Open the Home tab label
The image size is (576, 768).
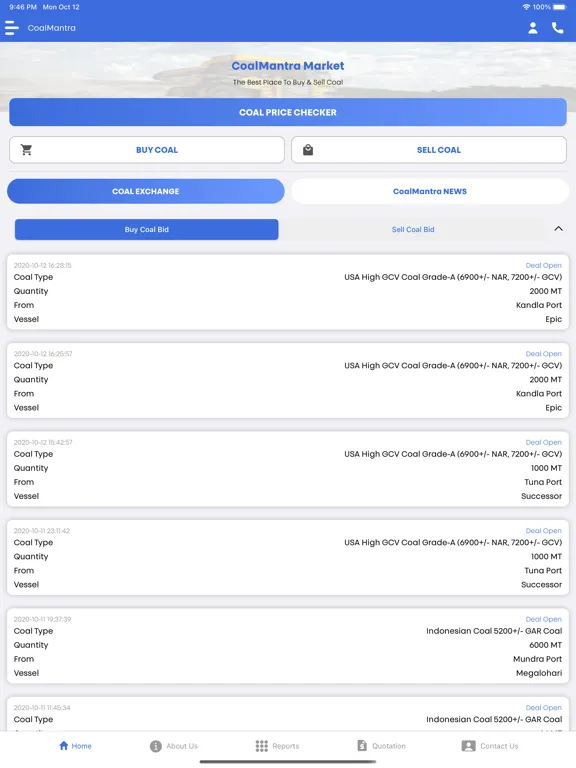pos(81,746)
